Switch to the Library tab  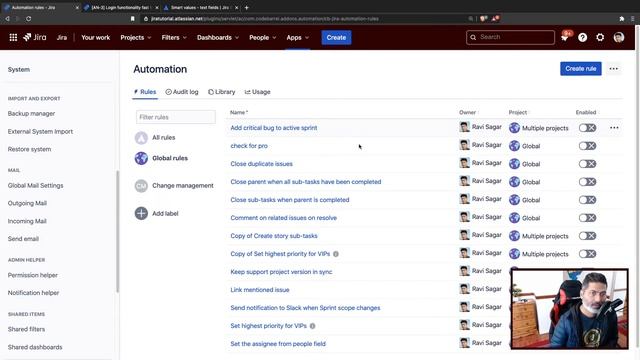coord(222,92)
